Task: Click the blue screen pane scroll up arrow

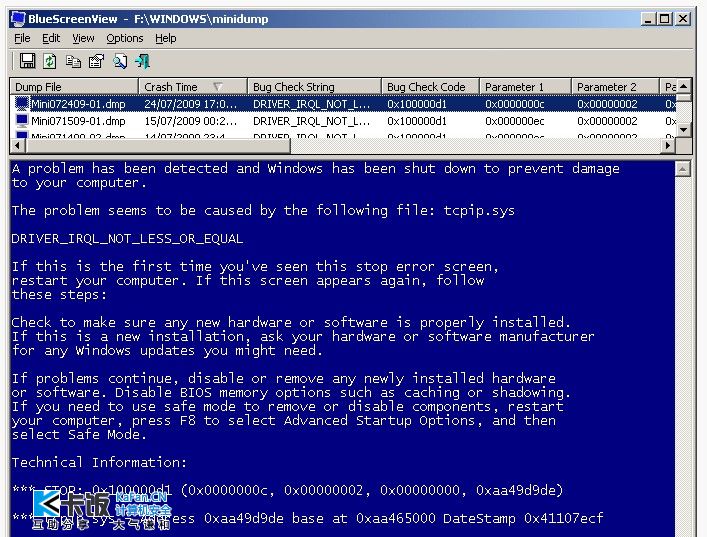Action: 683,169
